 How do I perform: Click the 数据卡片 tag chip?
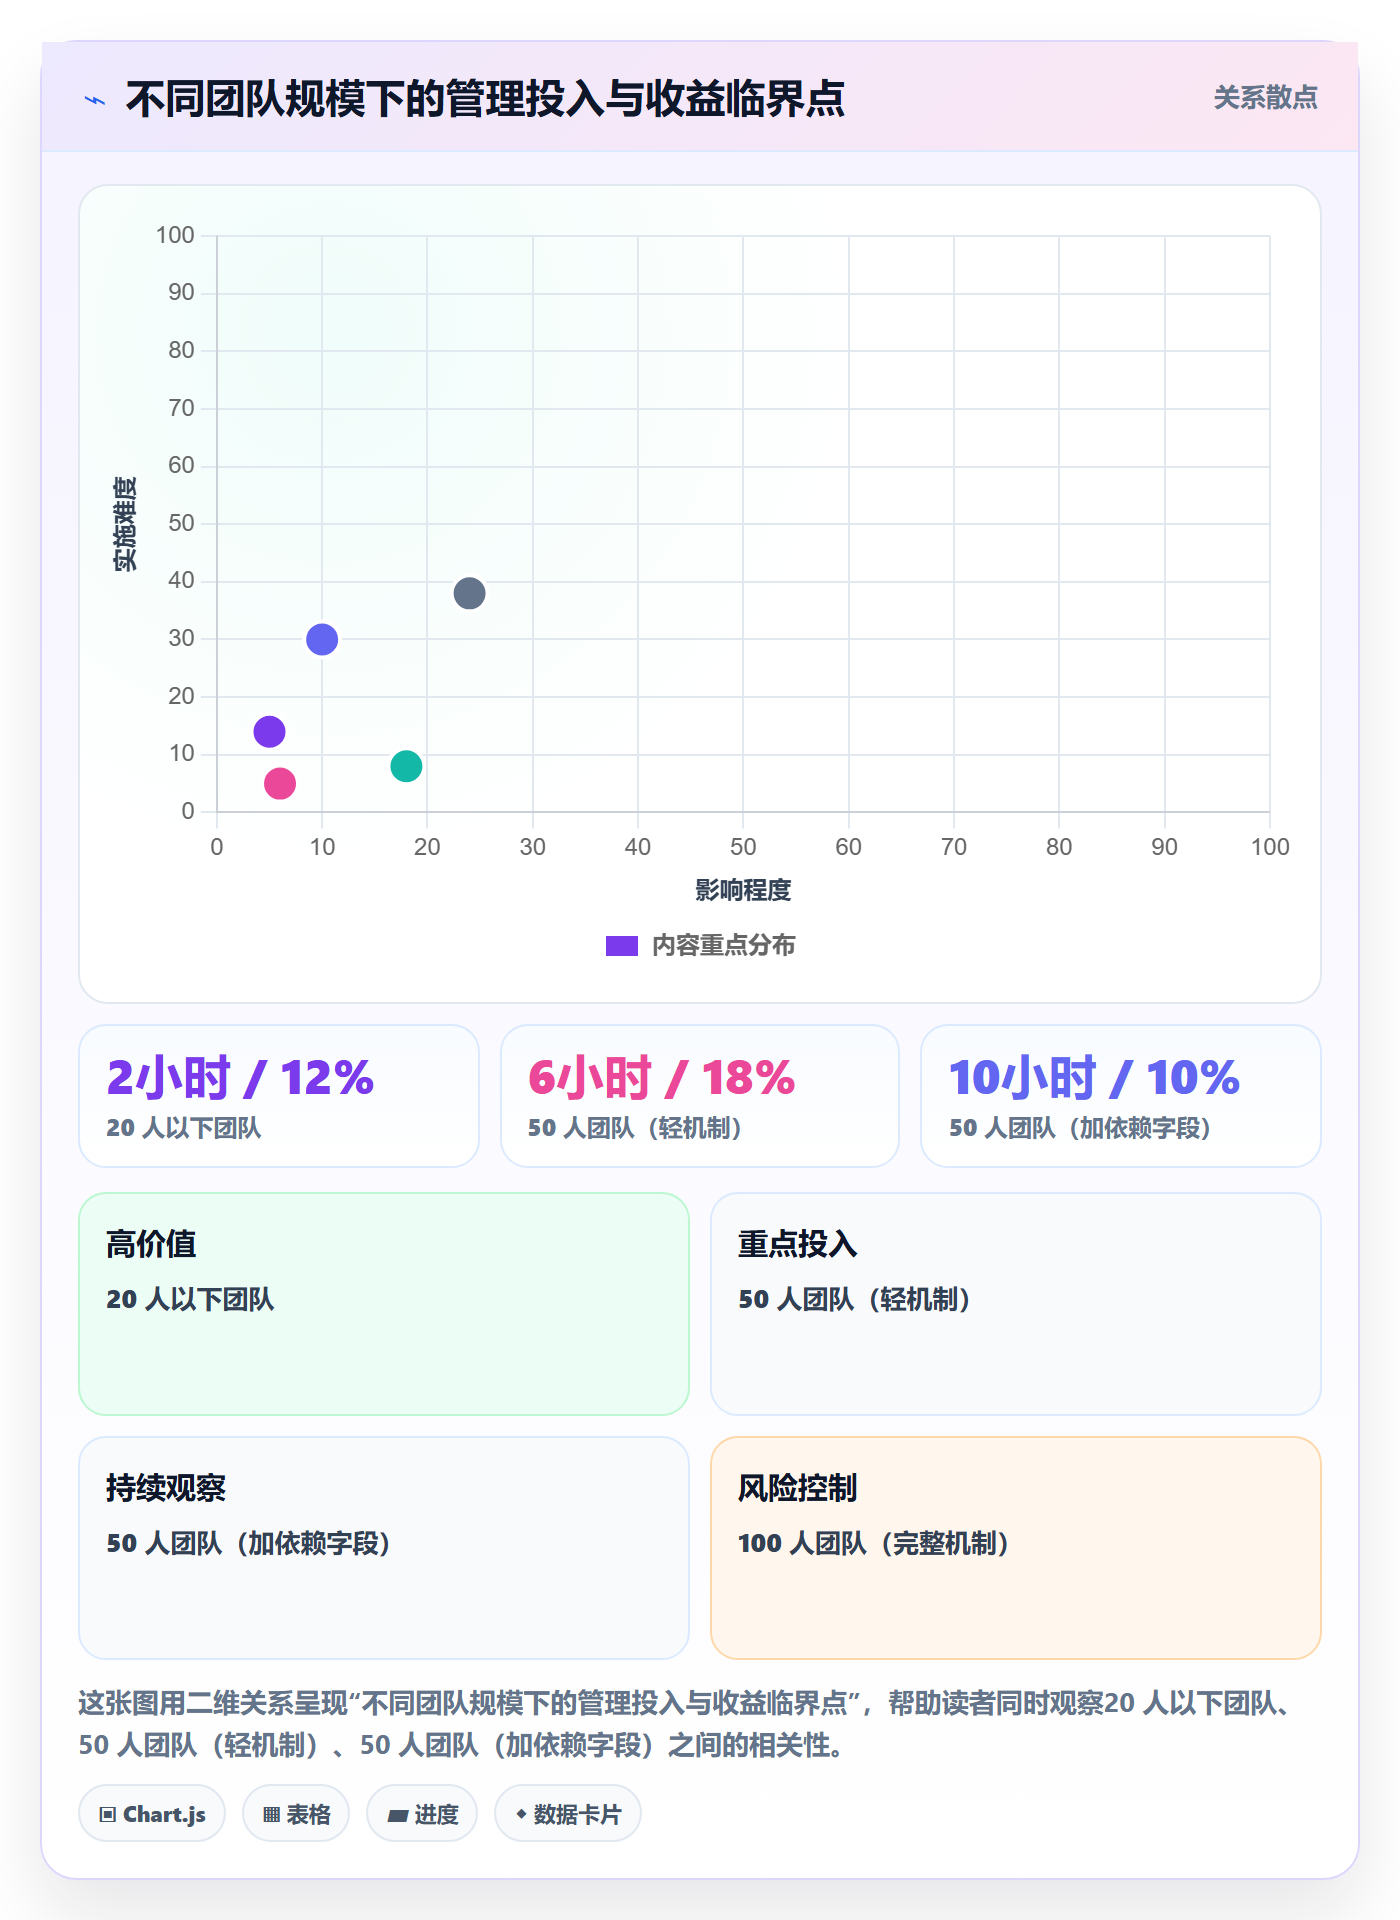[568, 1814]
